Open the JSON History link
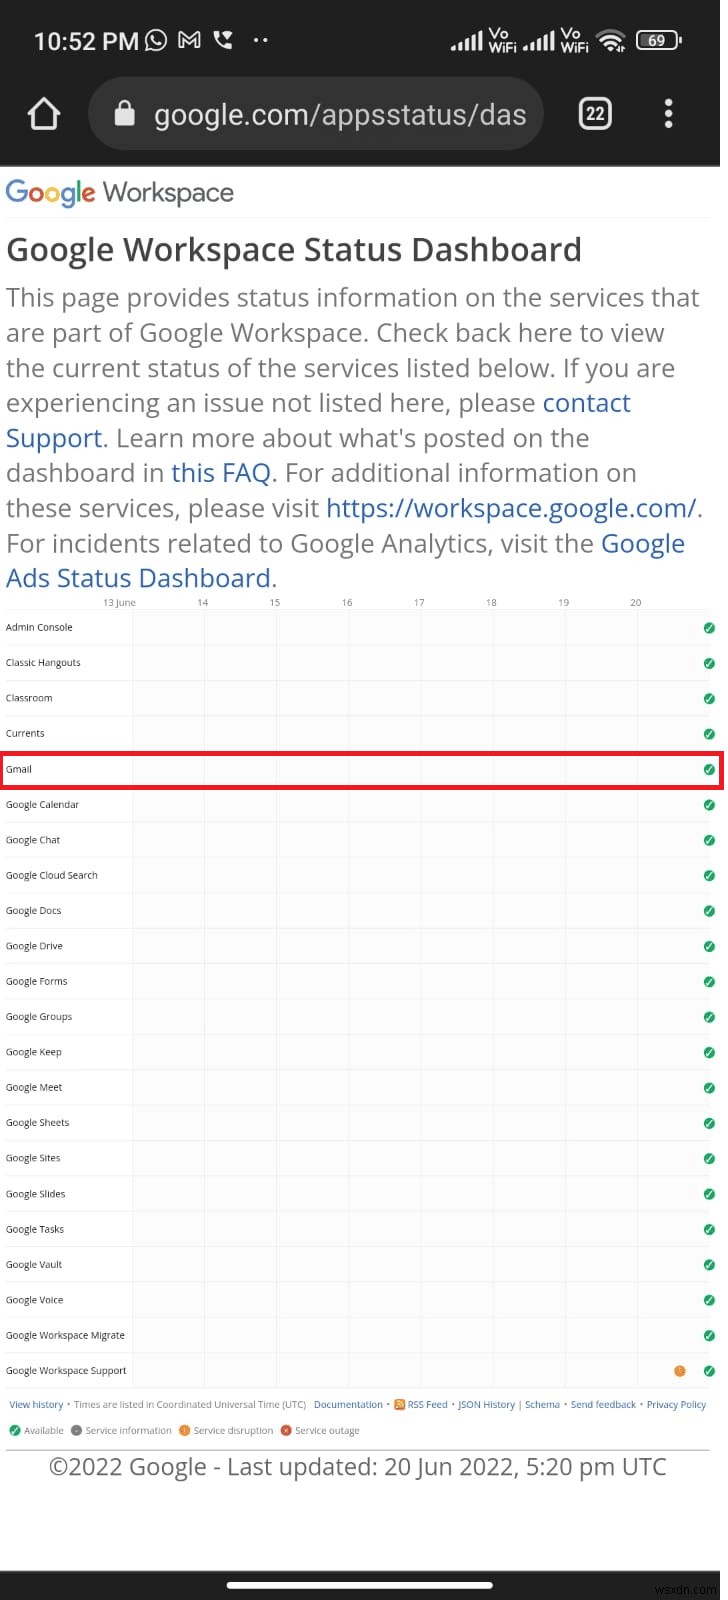The width and height of the screenshot is (728, 1600). pos(486,1405)
